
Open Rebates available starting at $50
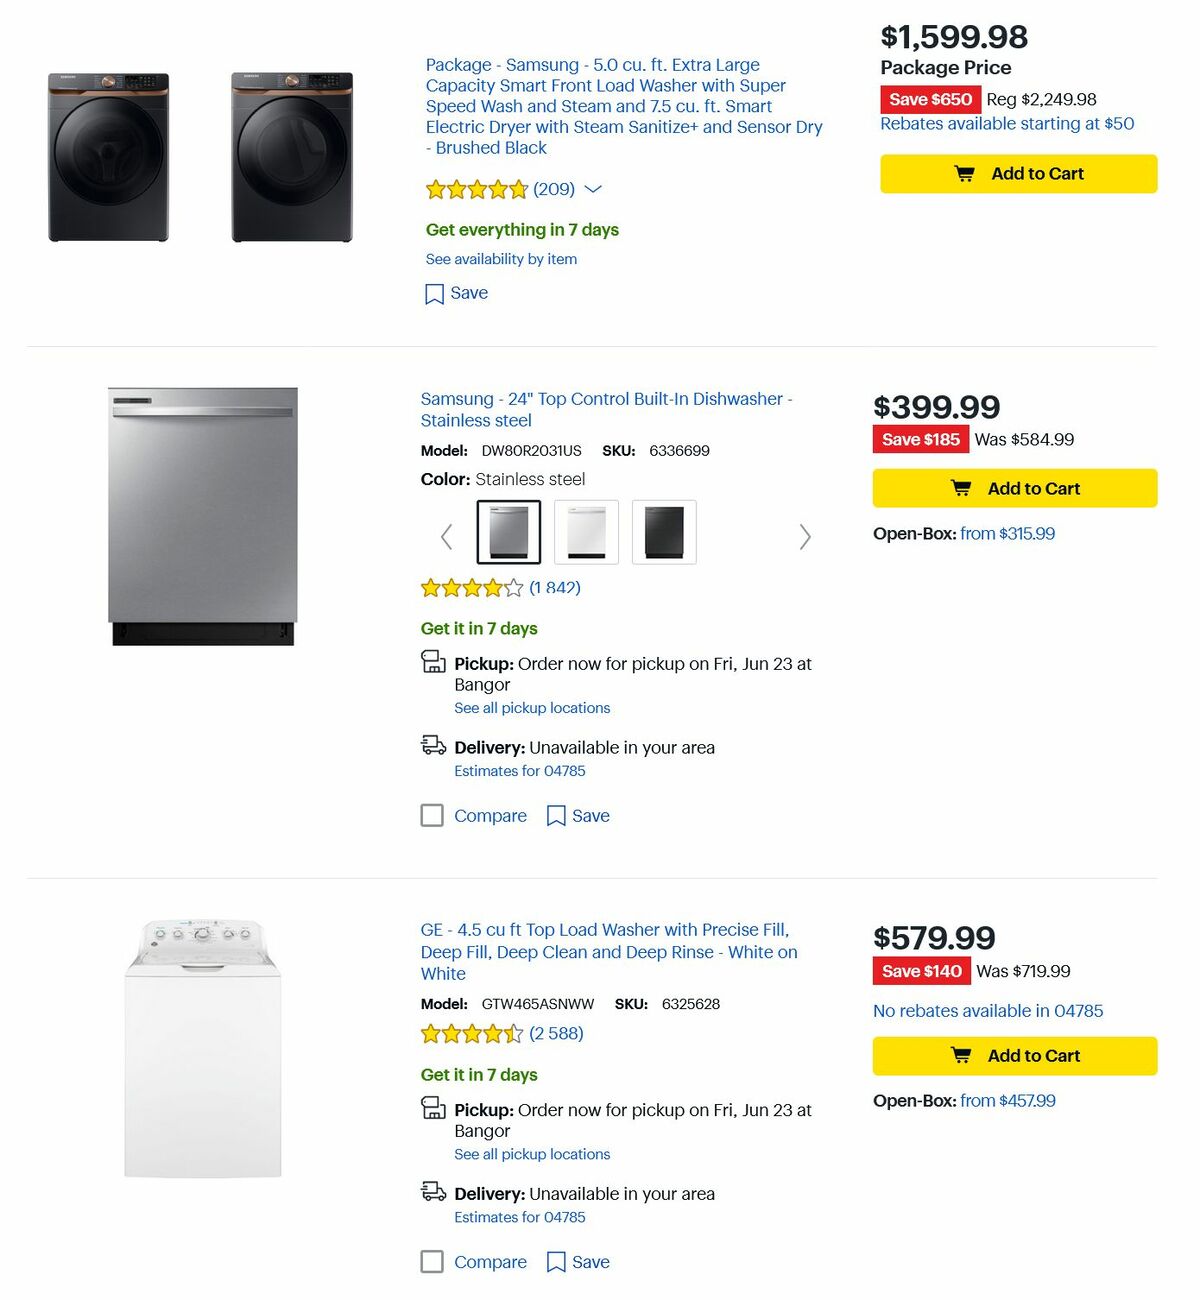1006,123
